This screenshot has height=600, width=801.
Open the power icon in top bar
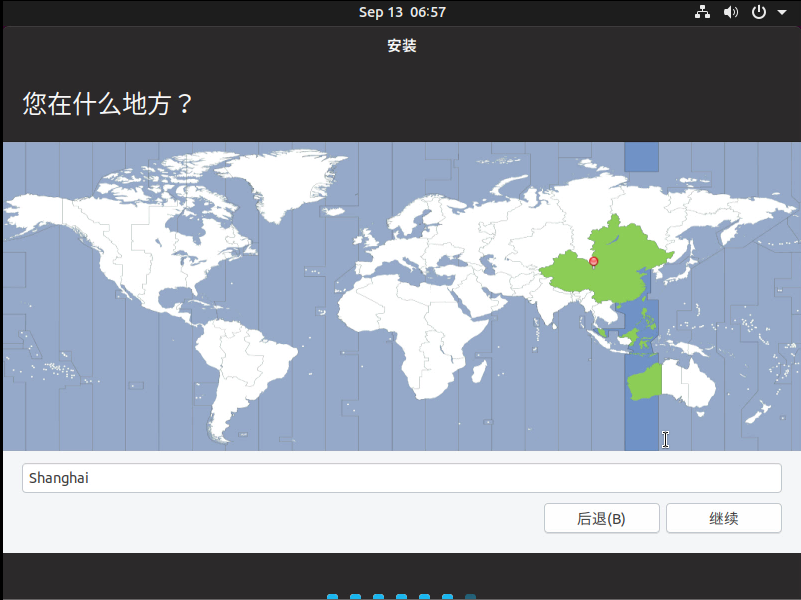(x=759, y=12)
